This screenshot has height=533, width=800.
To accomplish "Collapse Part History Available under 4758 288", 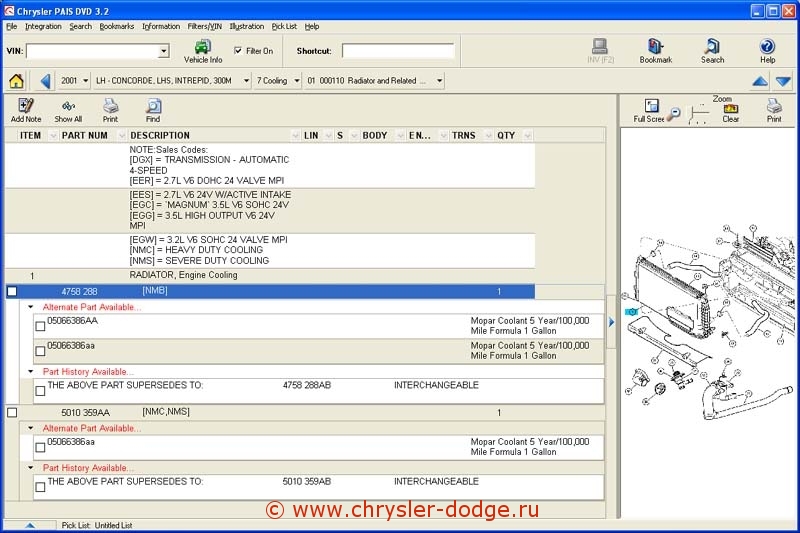I will (31, 372).
